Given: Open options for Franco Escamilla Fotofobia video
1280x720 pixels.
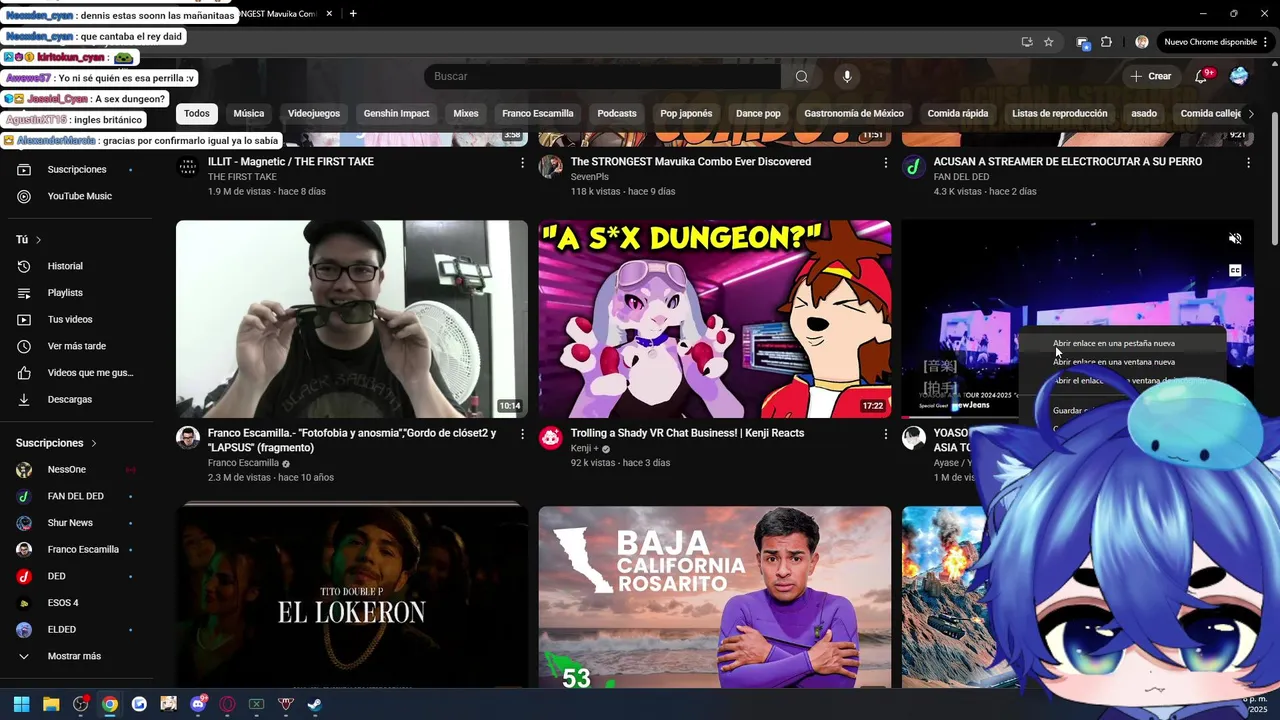Looking at the screenshot, I should [522, 434].
